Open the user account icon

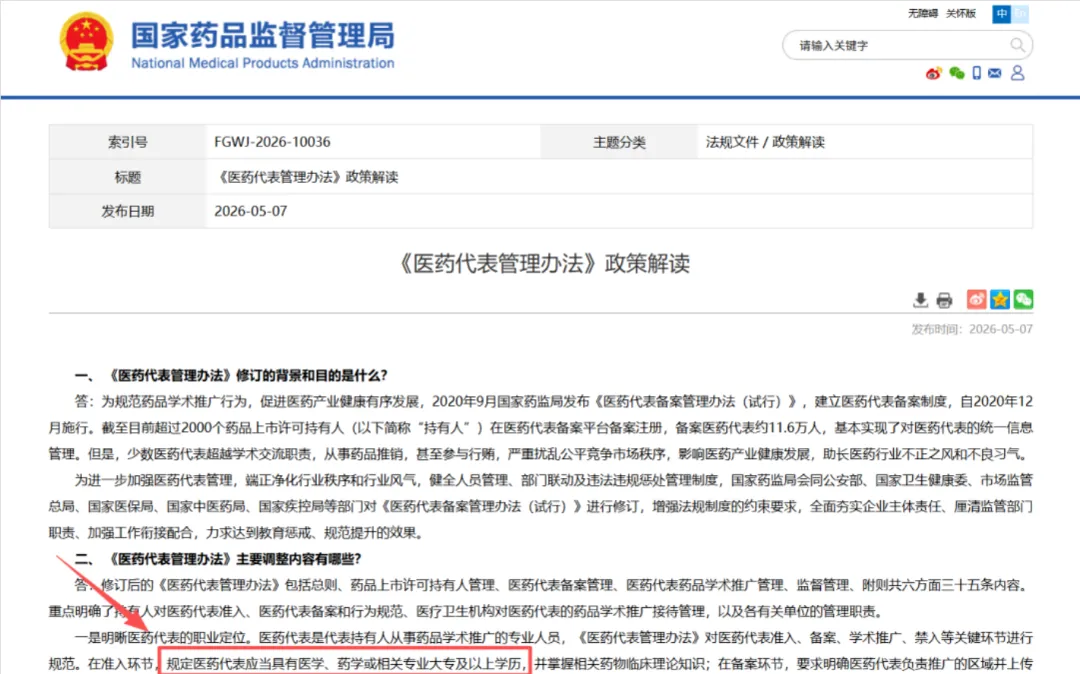(1017, 73)
